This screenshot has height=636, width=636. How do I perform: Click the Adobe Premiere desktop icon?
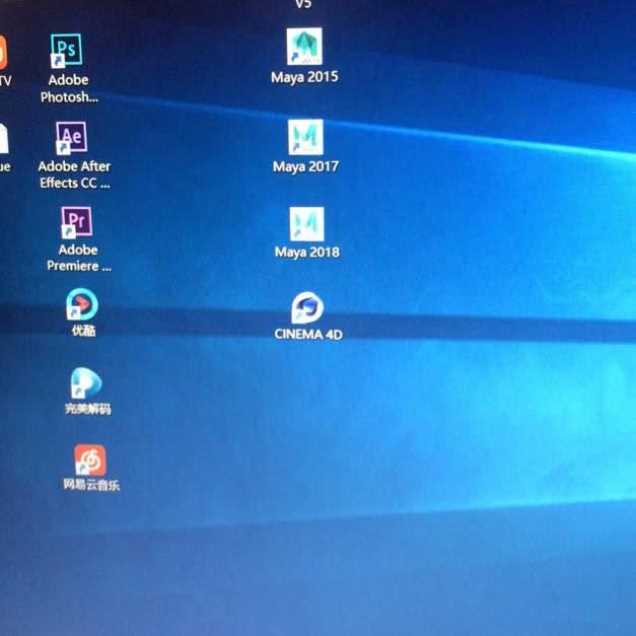(x=77, y=222)
